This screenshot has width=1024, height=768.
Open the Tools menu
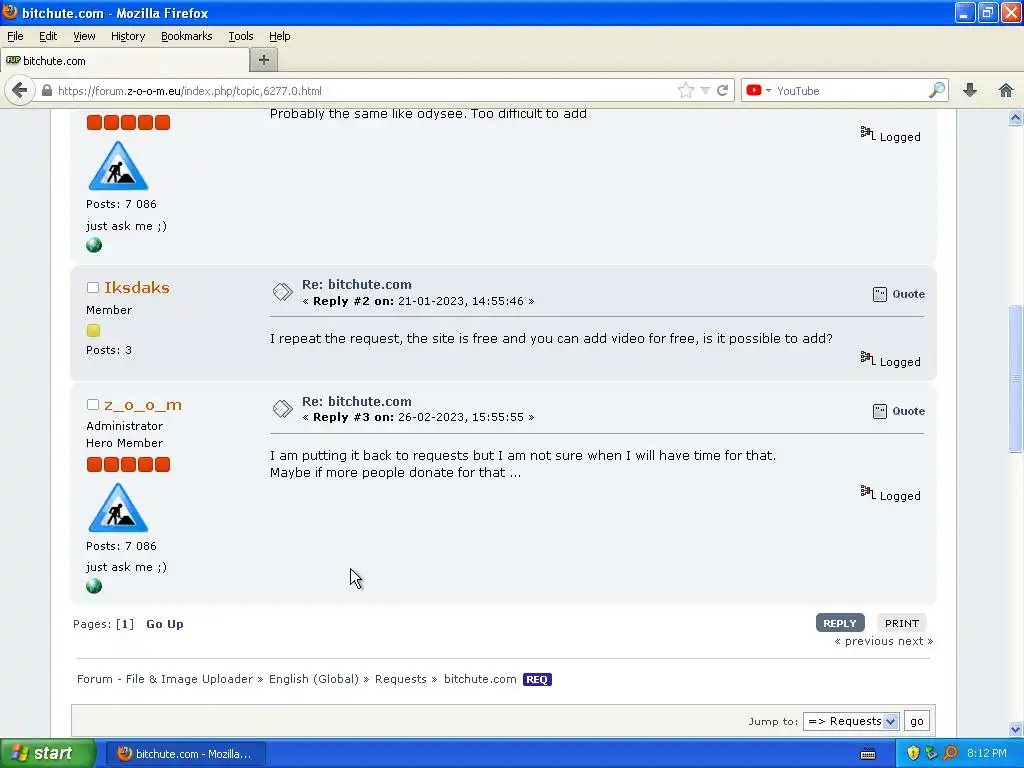[x=241, y=36]
